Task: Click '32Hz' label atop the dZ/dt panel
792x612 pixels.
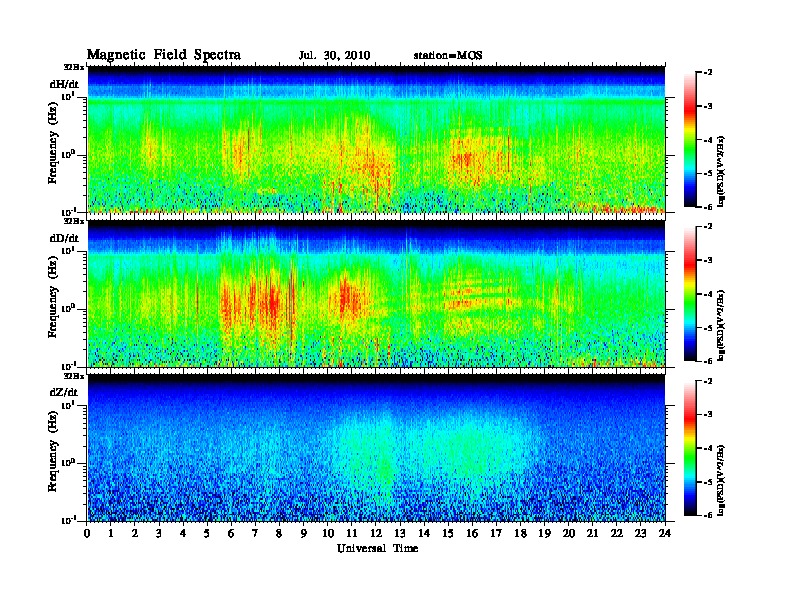Action: pyautogui.click(x=74, y=376)
